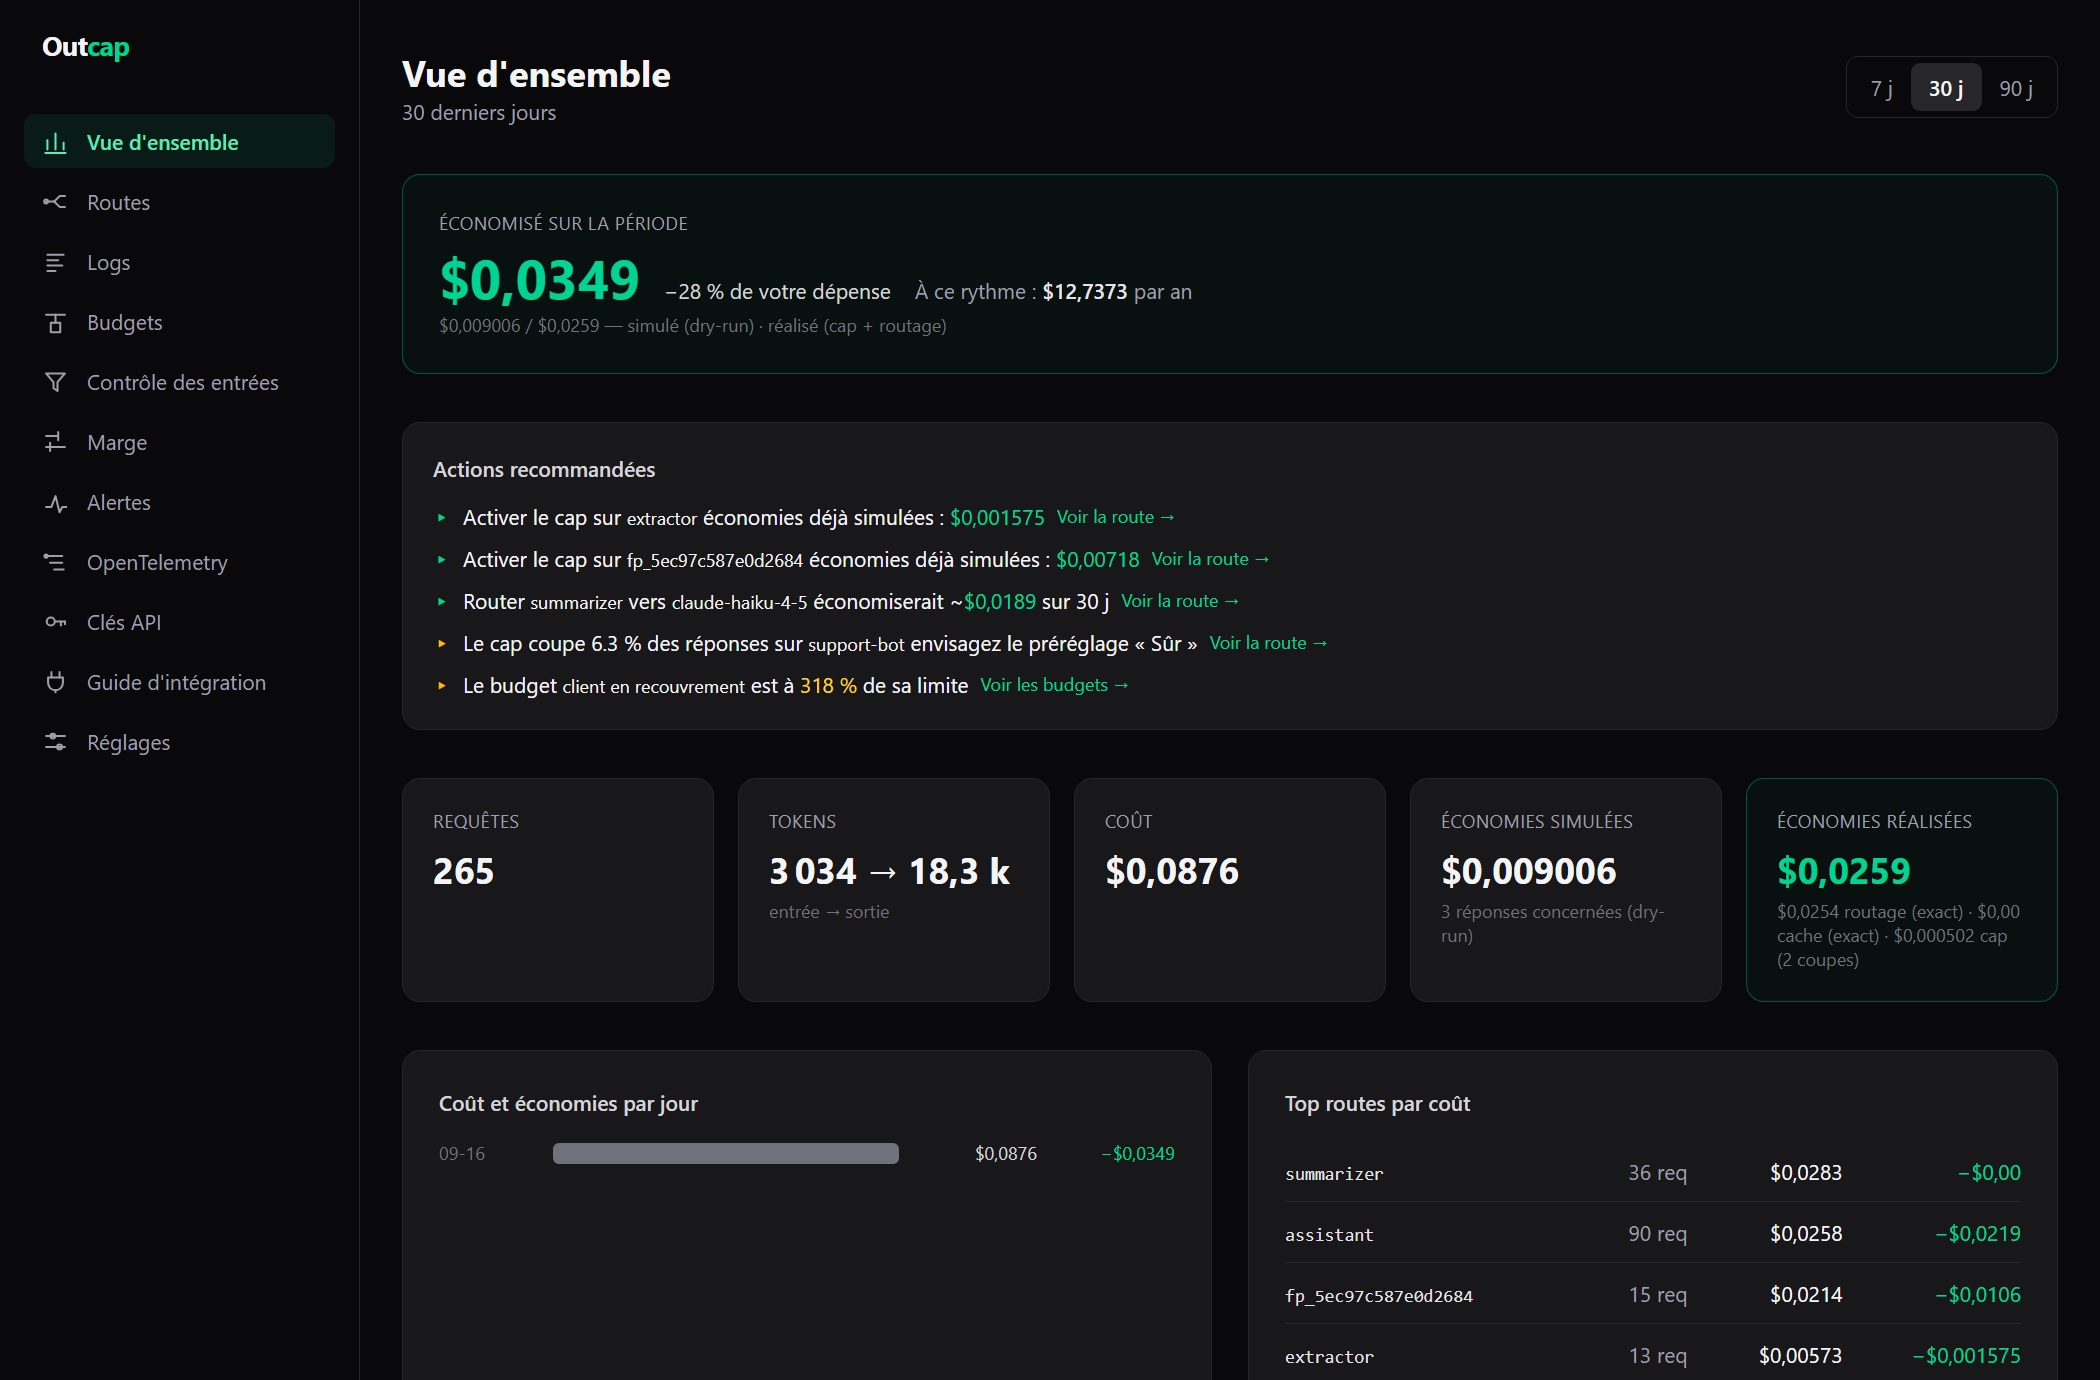Open the Logs page
2100x1380 pixels.
click(x=179, y=263)
